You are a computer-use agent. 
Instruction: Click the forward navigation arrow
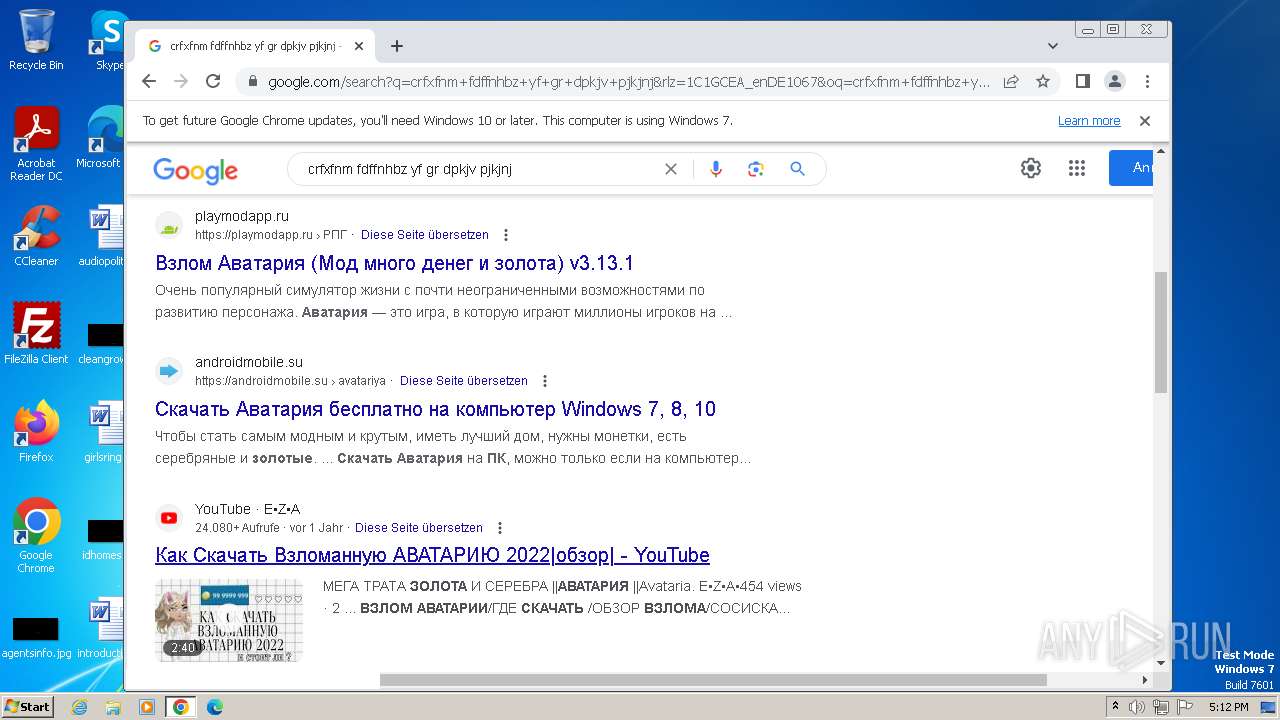click(x=181, y=81)
